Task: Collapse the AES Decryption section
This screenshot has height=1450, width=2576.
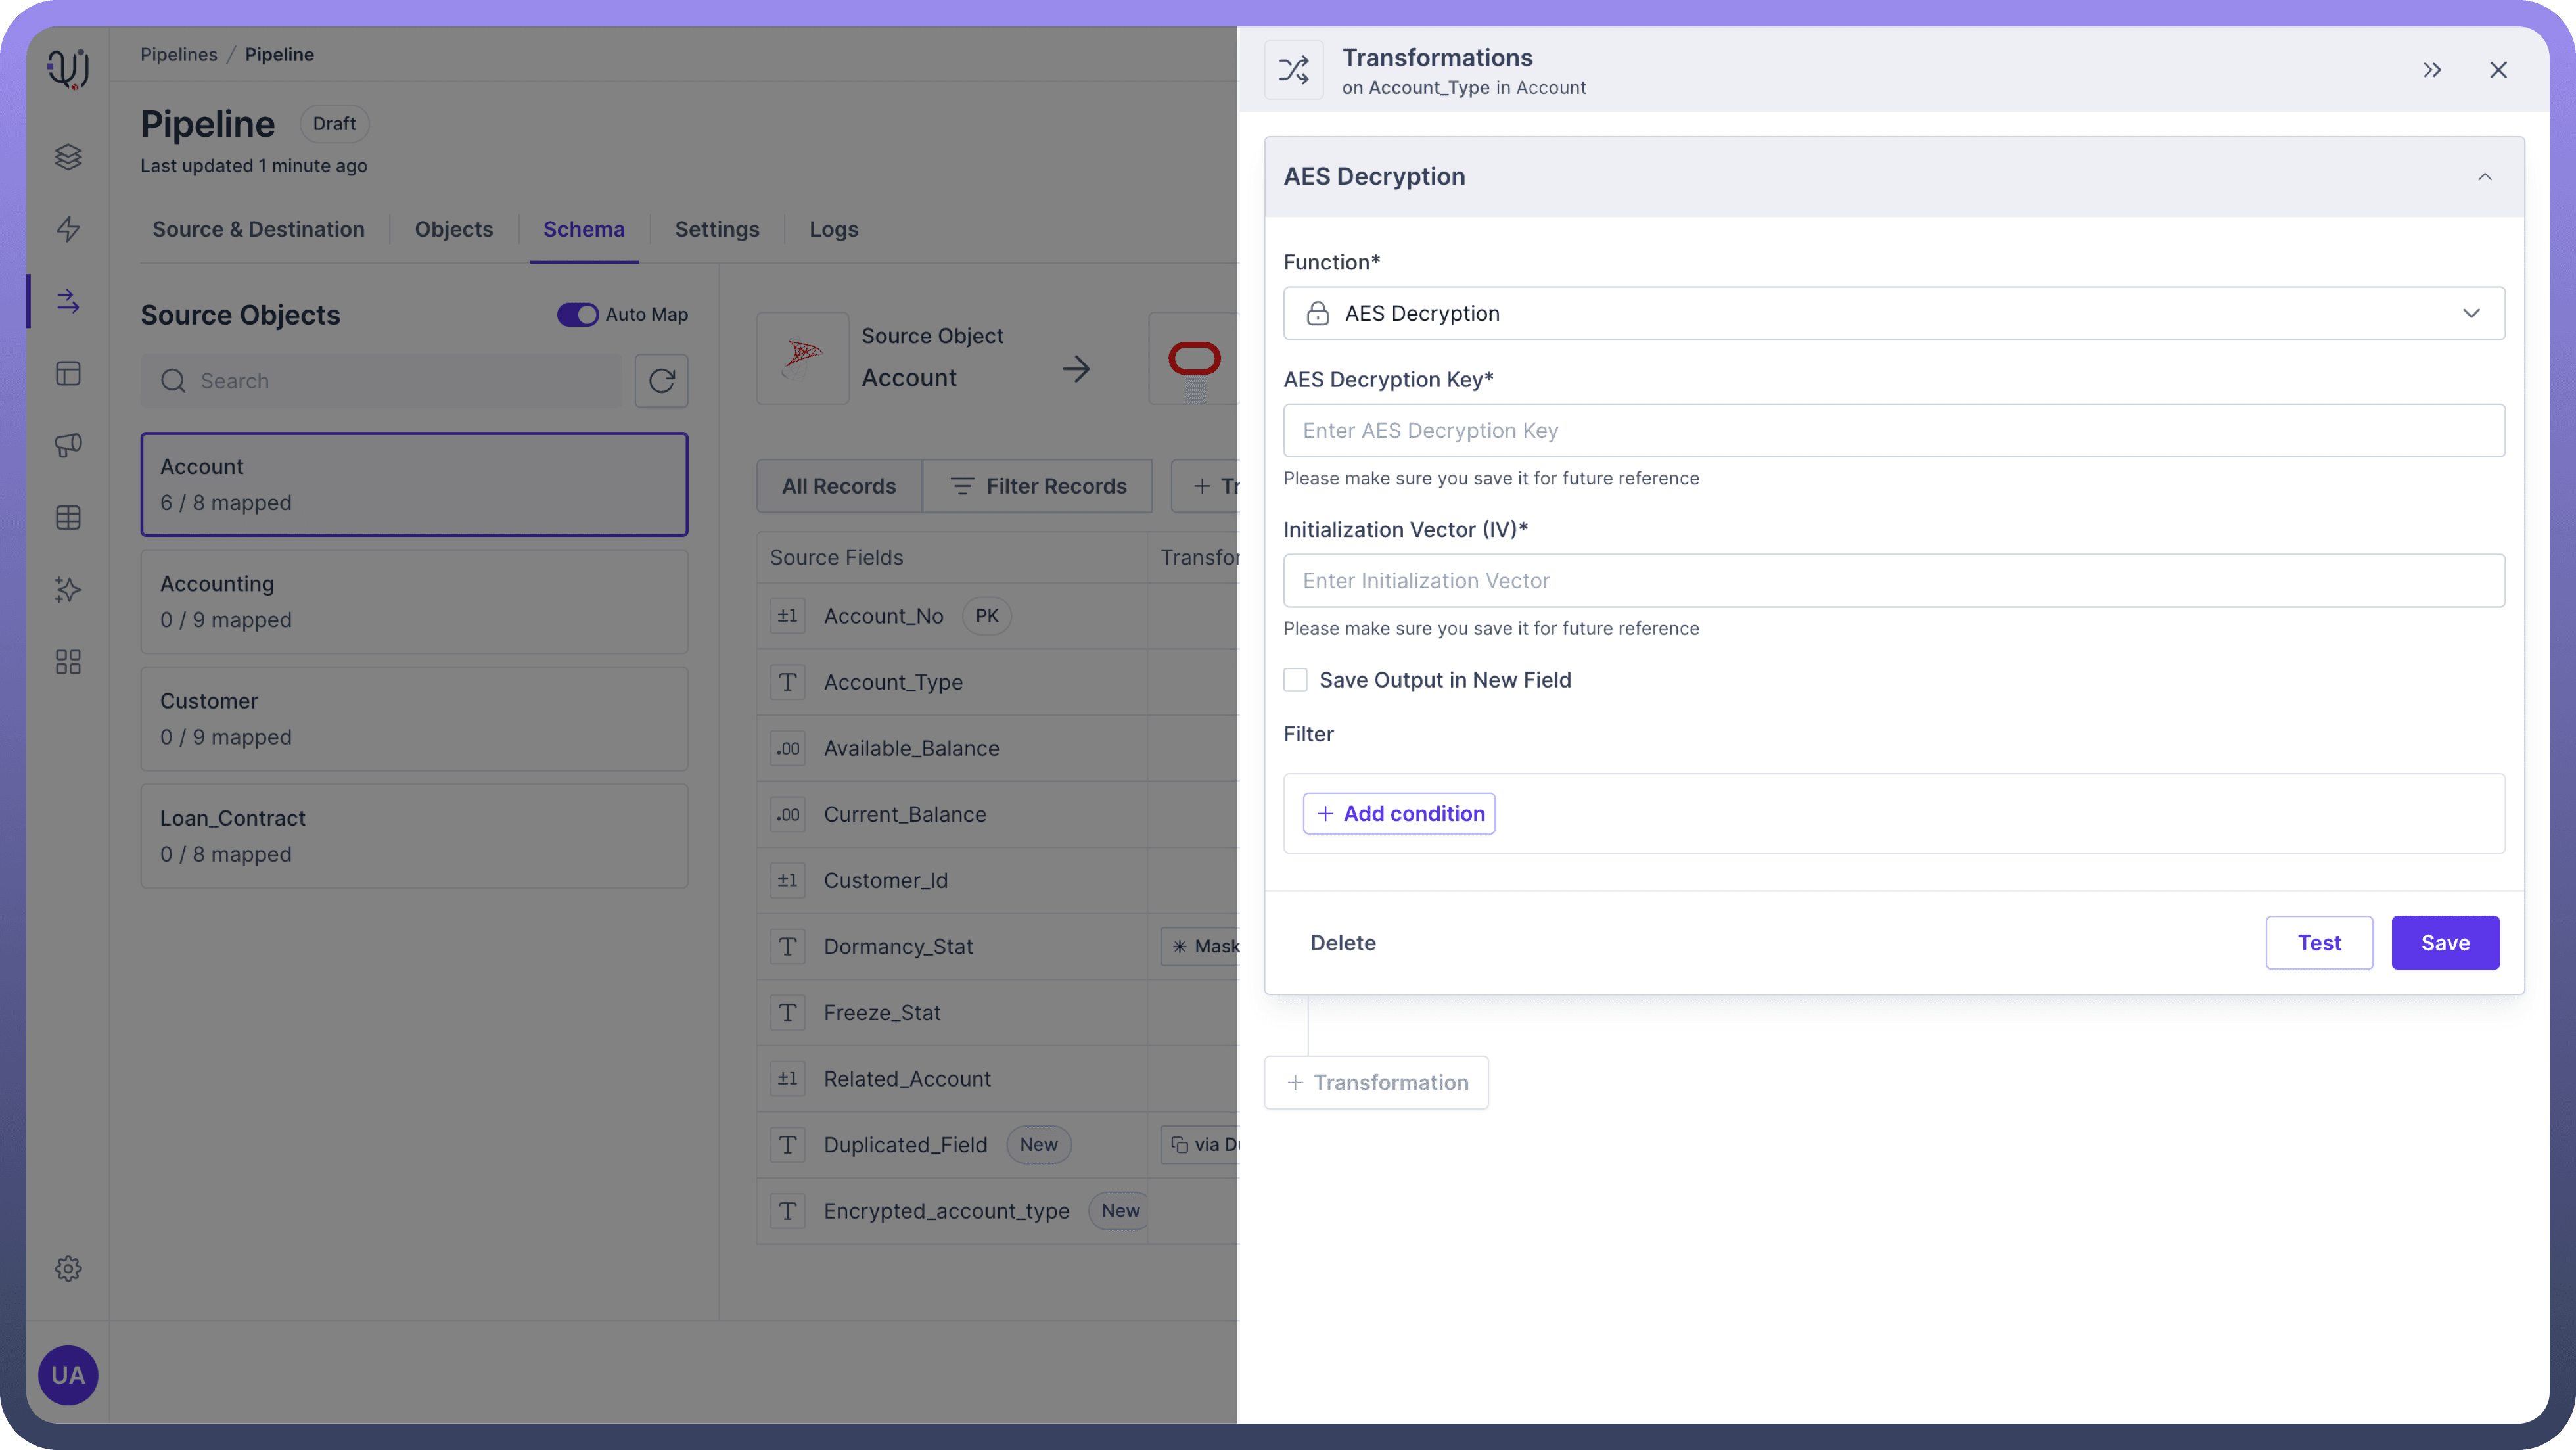Action: [2484, 177]
